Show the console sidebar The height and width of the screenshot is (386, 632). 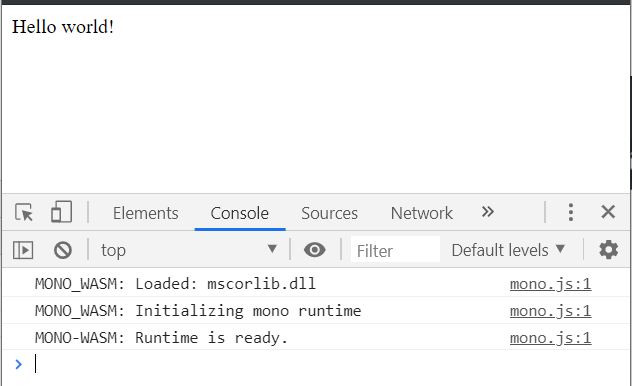[23, 250]
